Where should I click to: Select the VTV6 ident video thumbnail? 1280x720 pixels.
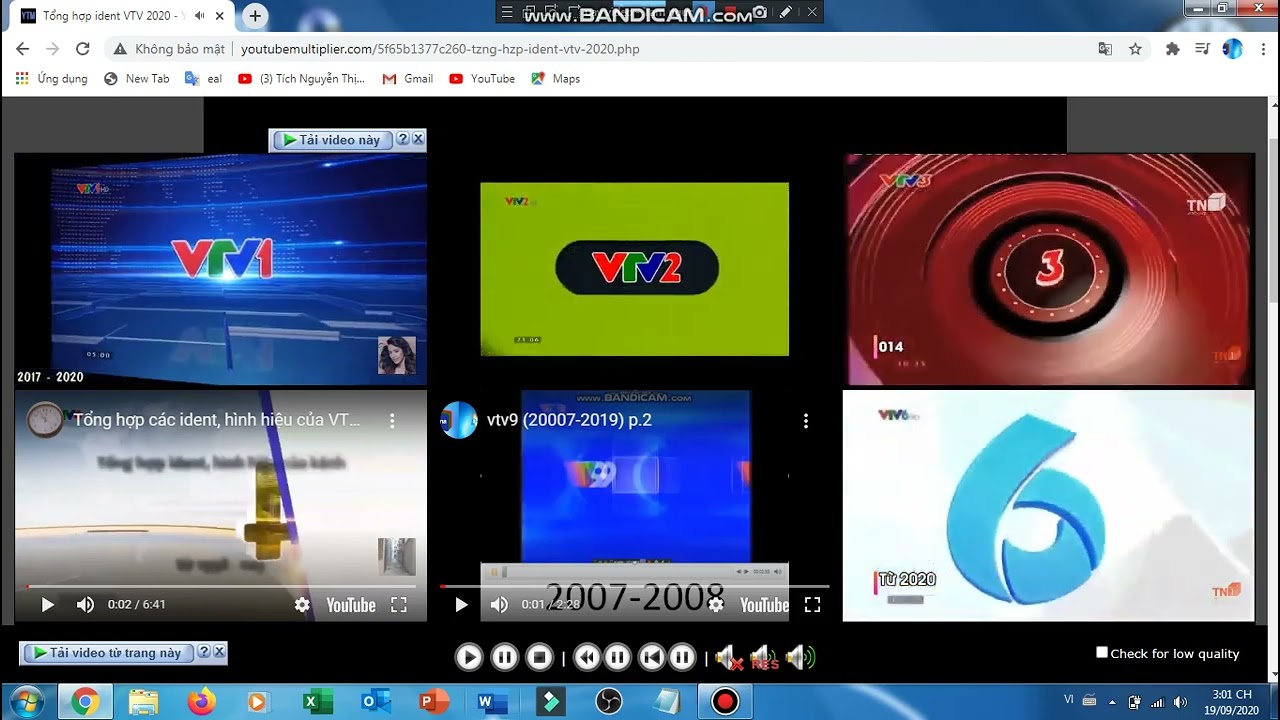tap(1048, 506)
